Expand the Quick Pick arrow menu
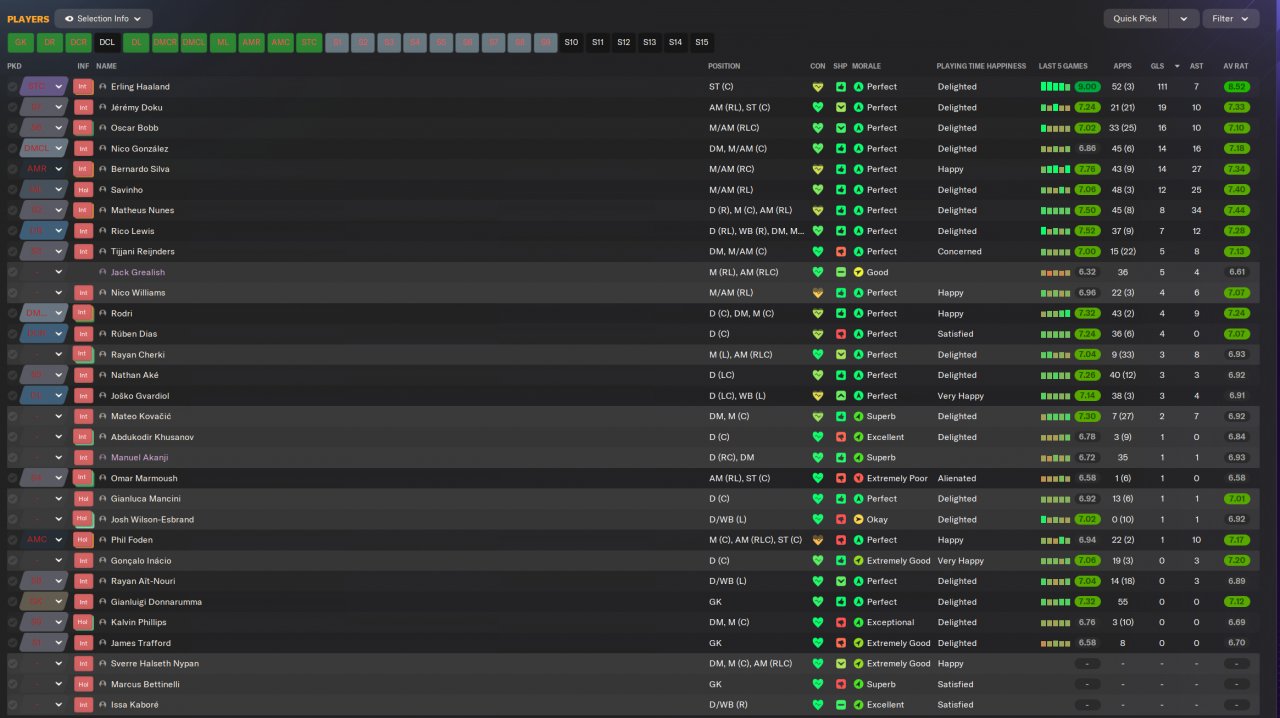 [x=1184, y=18]
